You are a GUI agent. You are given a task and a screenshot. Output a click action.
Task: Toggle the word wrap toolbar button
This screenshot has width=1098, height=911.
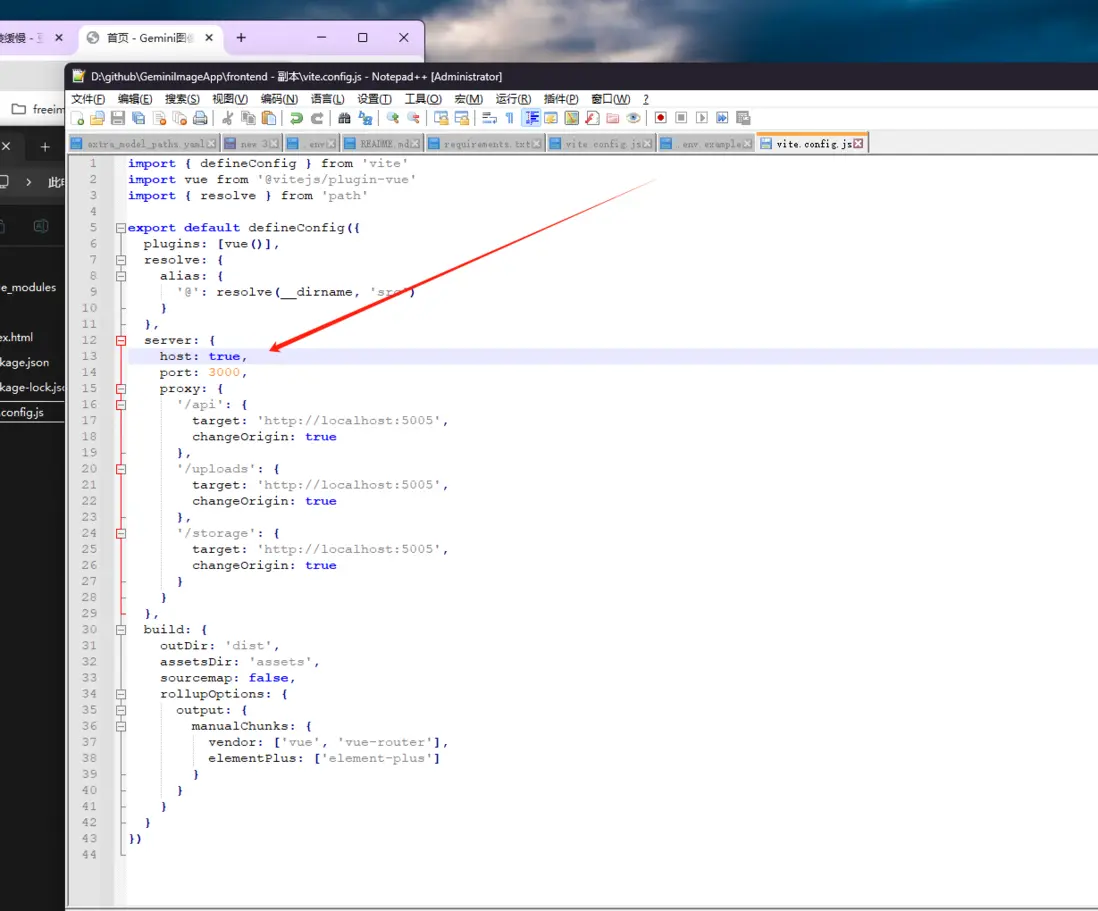point(489,118)
